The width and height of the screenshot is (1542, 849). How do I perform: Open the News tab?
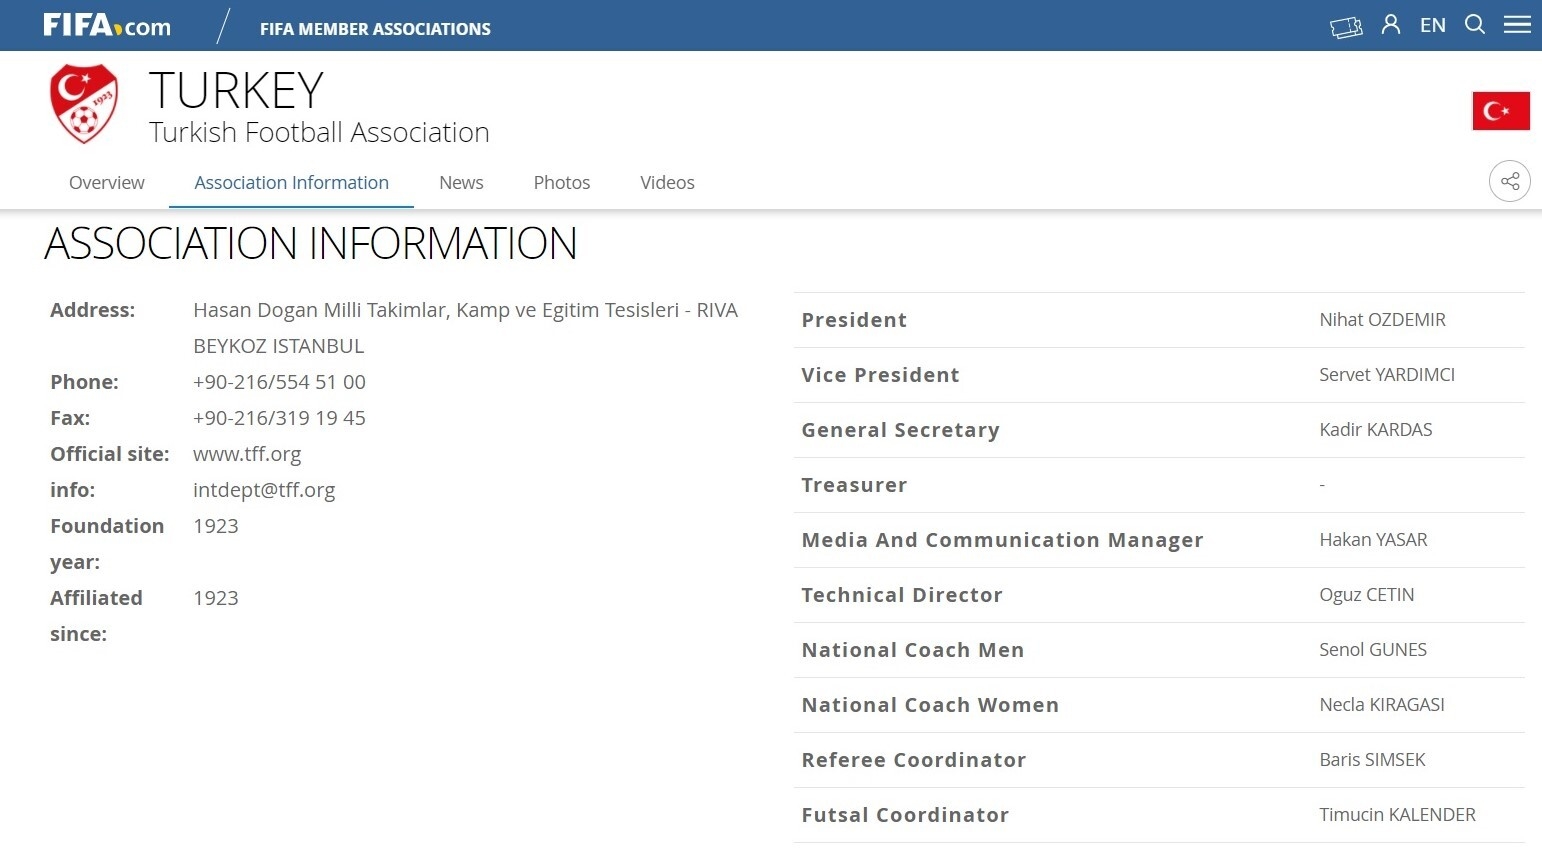461,182
